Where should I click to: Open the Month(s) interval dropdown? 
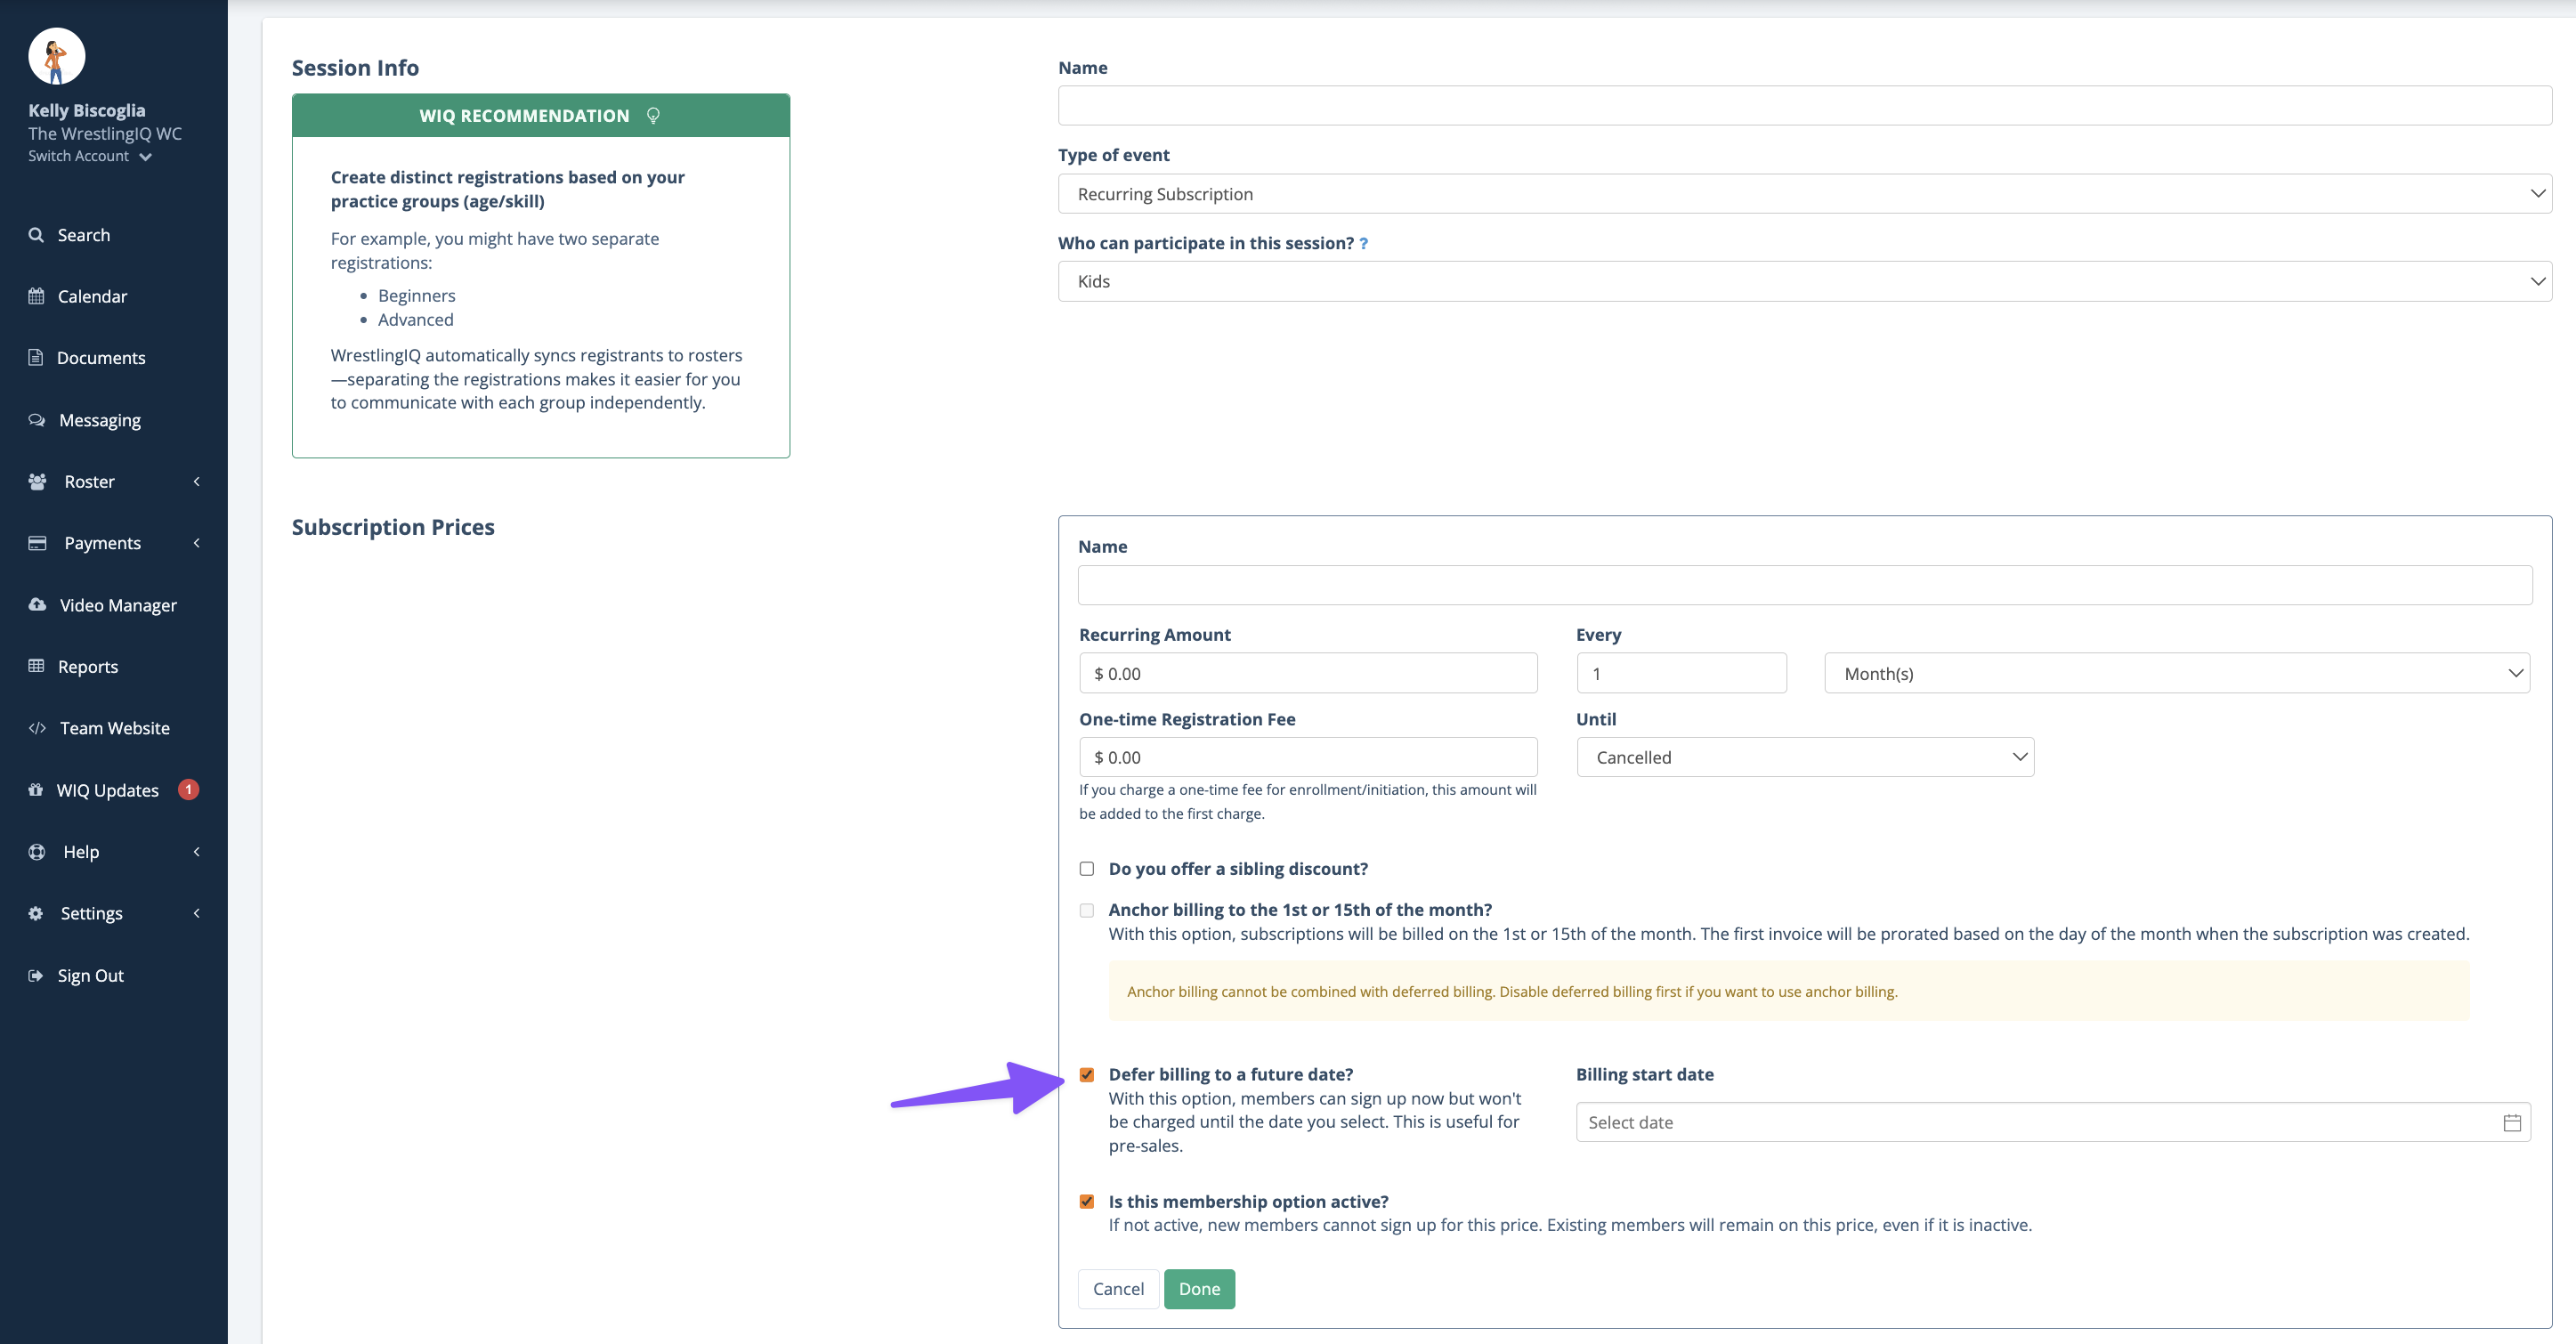coord(2176,673)
